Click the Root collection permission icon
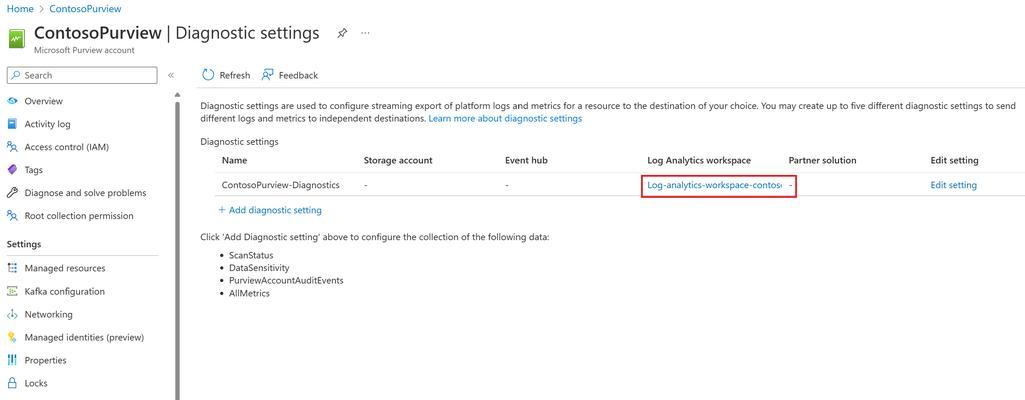1025x400 pixels. 12,216
